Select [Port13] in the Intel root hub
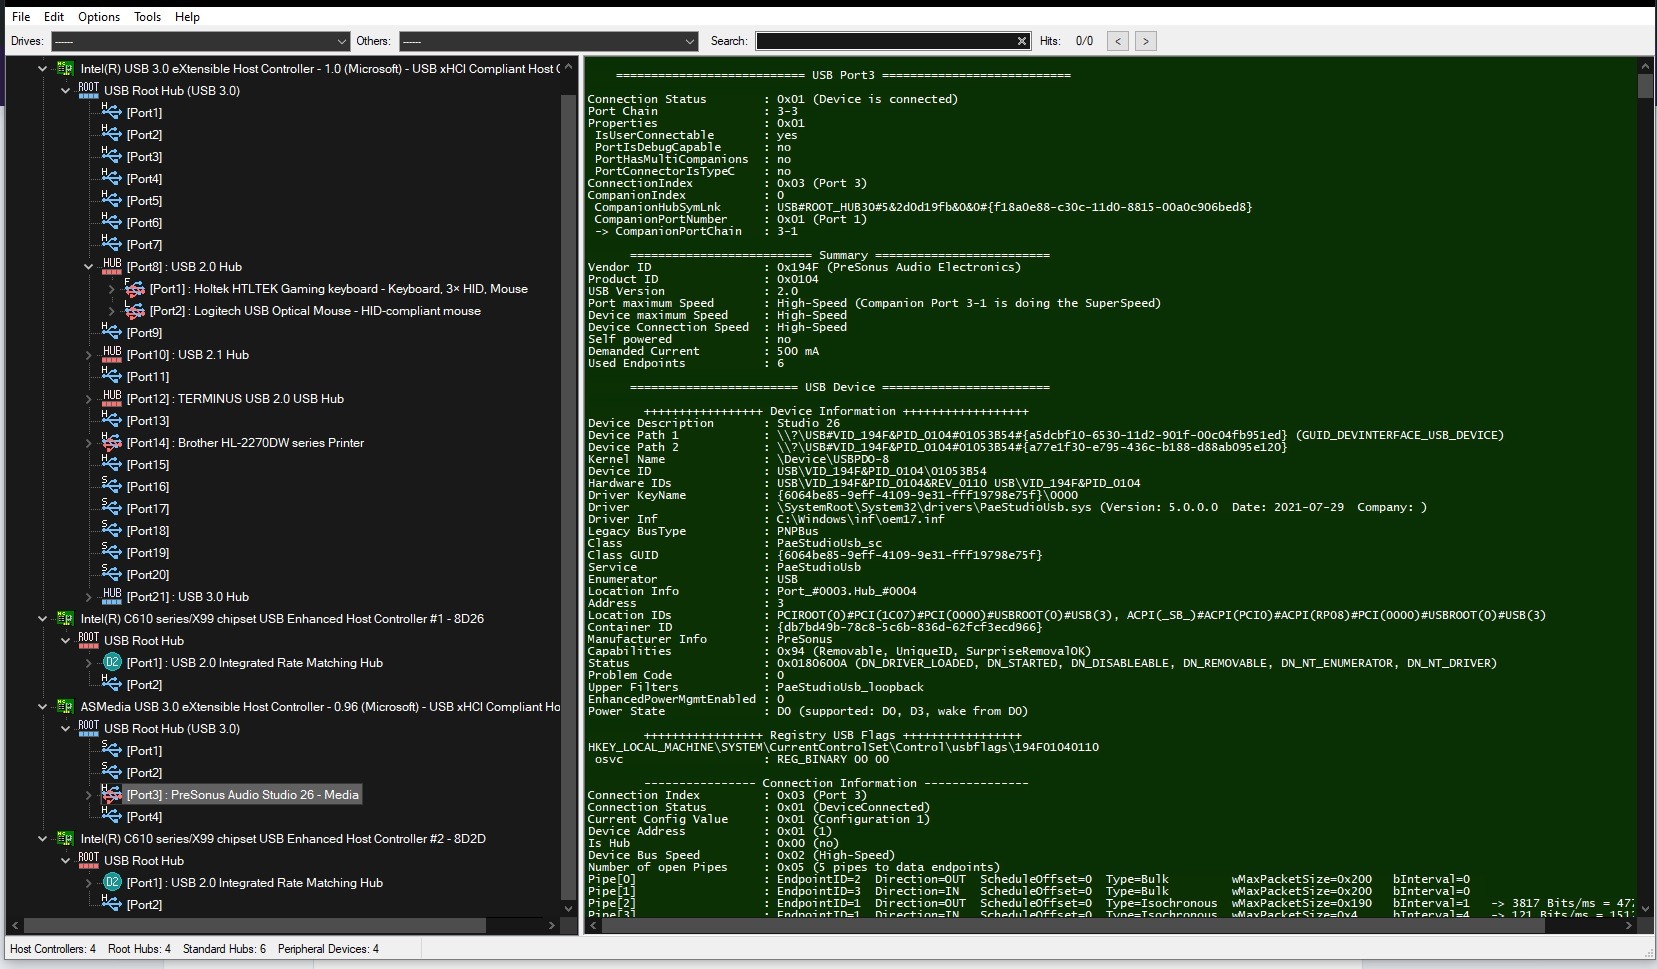This screenshot has height=969, width=1657. point(148,421)
